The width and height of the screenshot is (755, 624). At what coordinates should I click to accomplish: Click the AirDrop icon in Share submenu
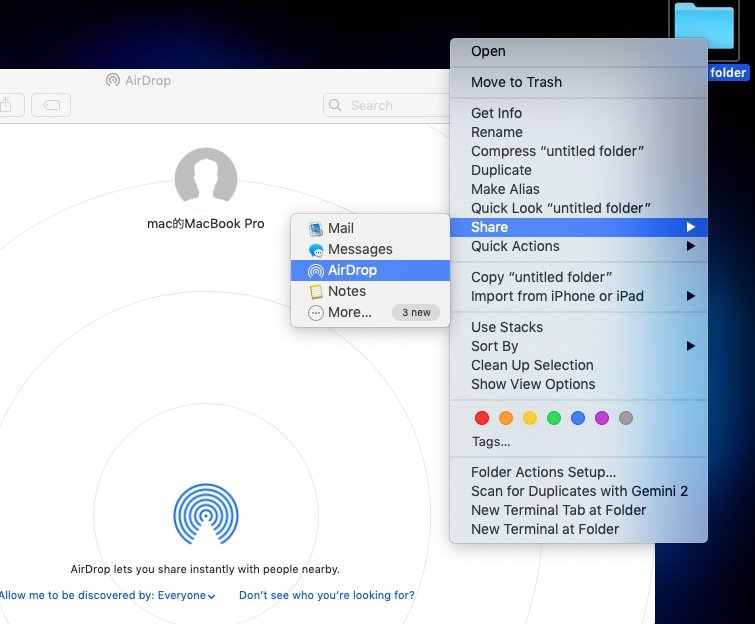316,271
